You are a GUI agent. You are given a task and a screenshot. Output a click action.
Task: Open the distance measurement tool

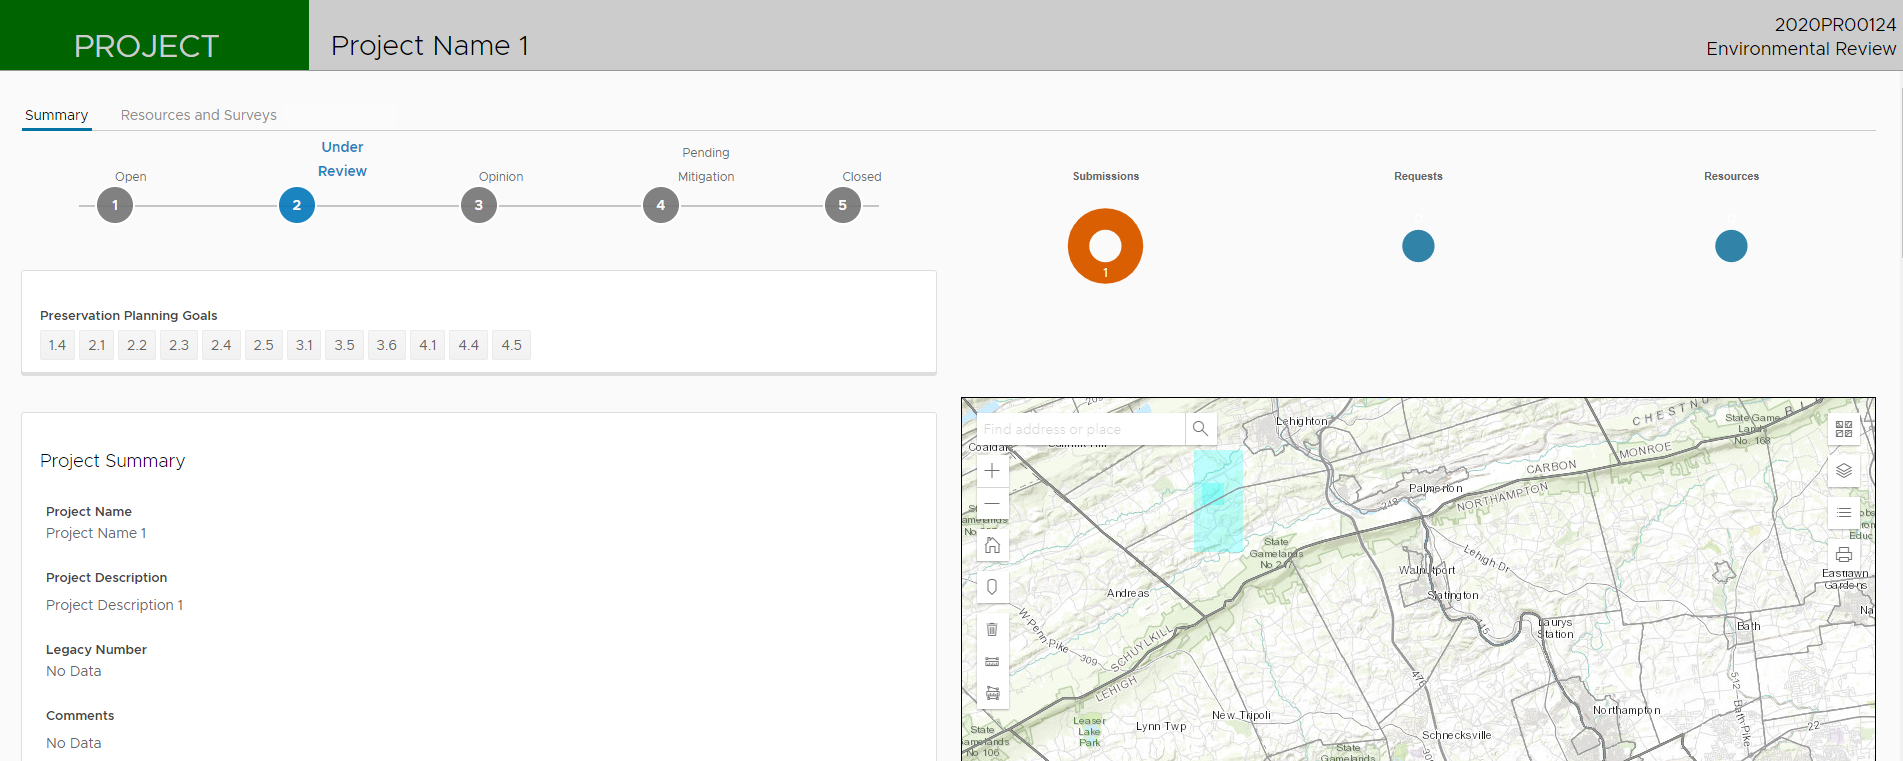992,661
